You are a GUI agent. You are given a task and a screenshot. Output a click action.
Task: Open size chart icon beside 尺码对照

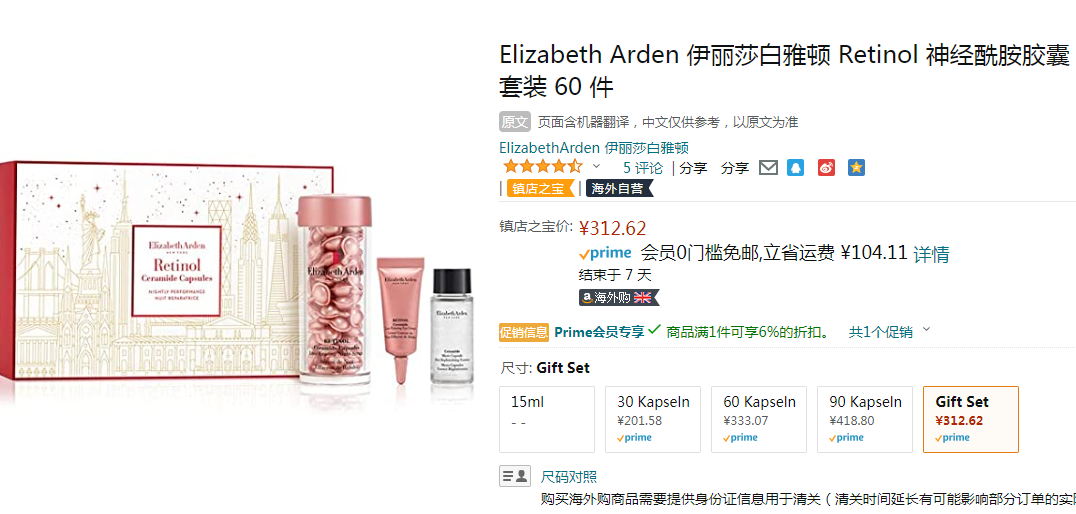click(x=515, y=476)
